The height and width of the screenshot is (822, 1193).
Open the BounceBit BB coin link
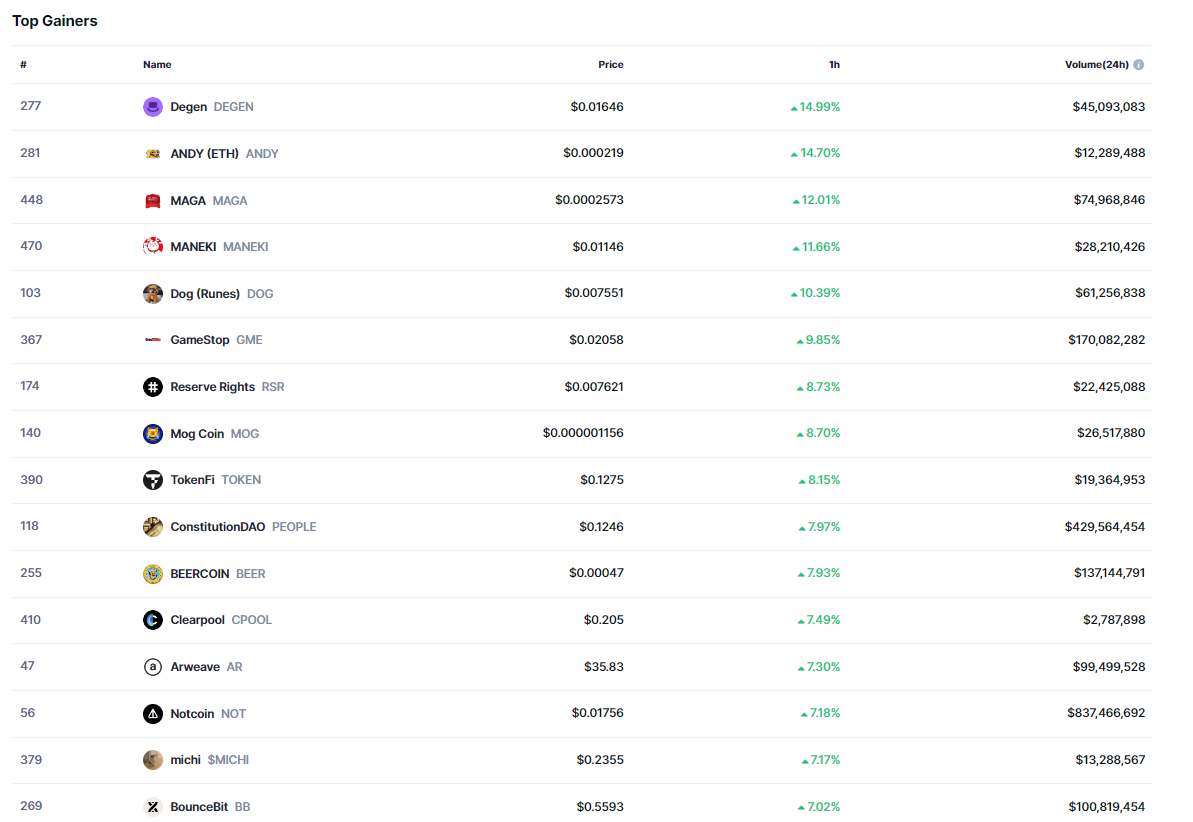(210, 807)
